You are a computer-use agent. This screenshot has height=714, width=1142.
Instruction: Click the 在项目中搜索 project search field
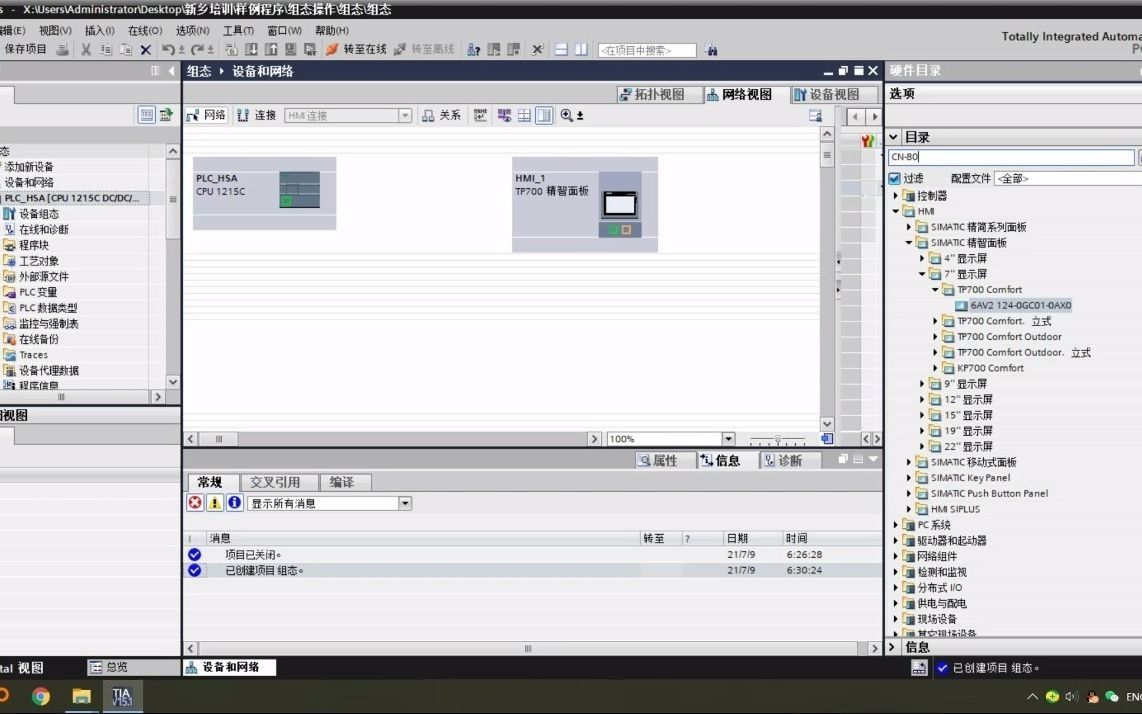click(647, 50)
